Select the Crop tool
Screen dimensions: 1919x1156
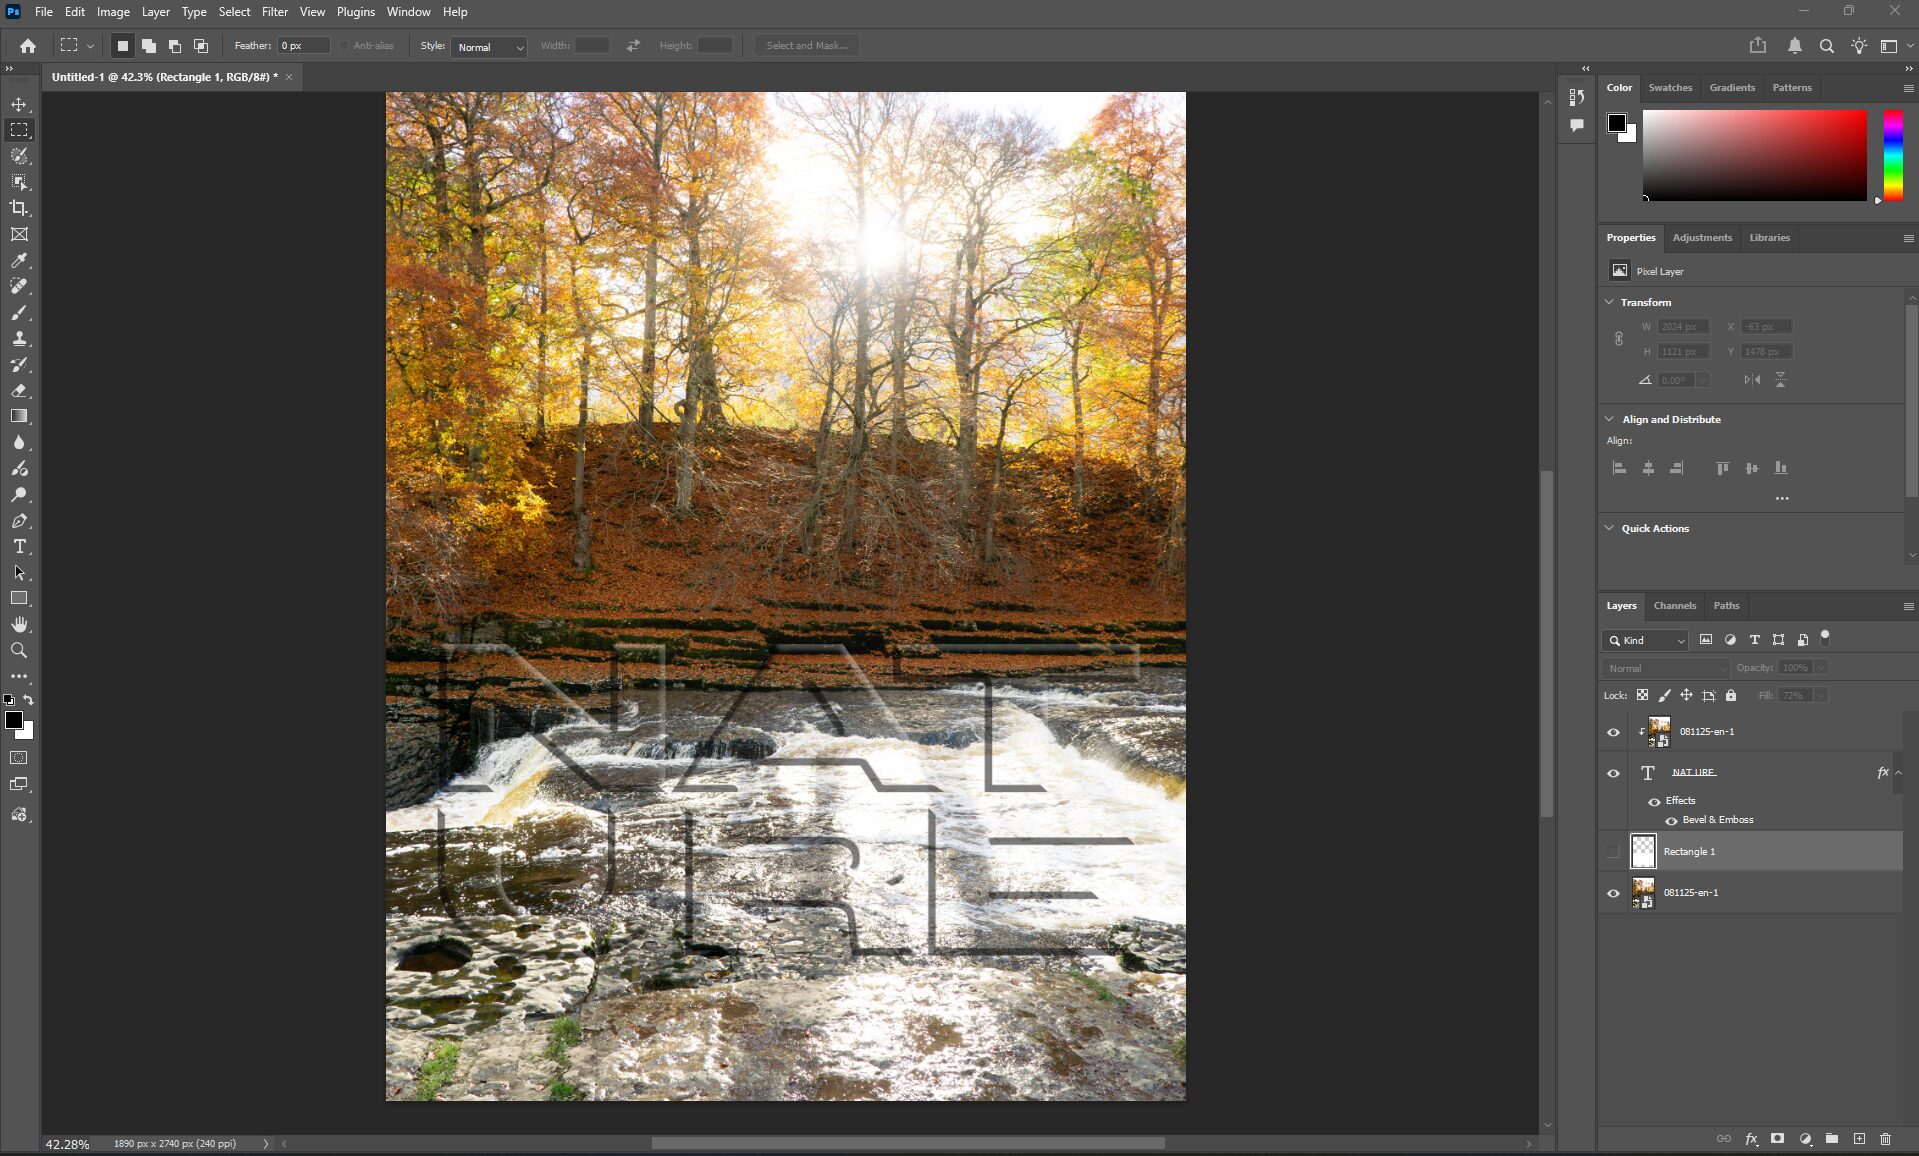tap(19, 208)
